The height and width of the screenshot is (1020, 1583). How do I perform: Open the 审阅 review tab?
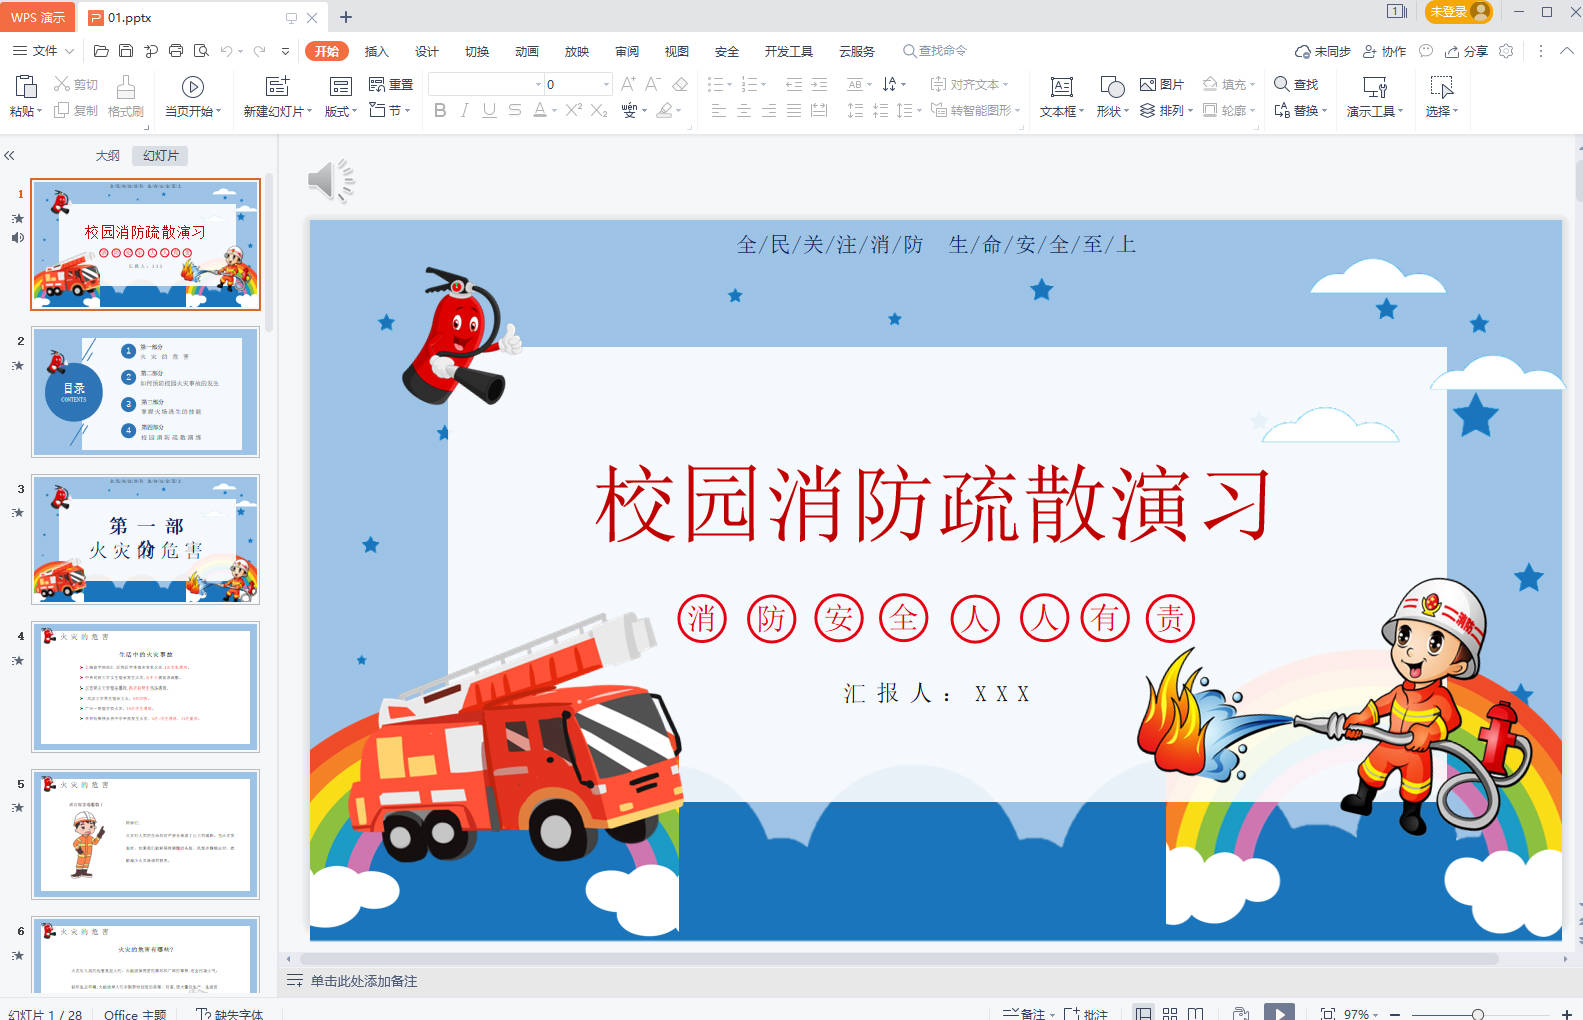tap(627, 51)
